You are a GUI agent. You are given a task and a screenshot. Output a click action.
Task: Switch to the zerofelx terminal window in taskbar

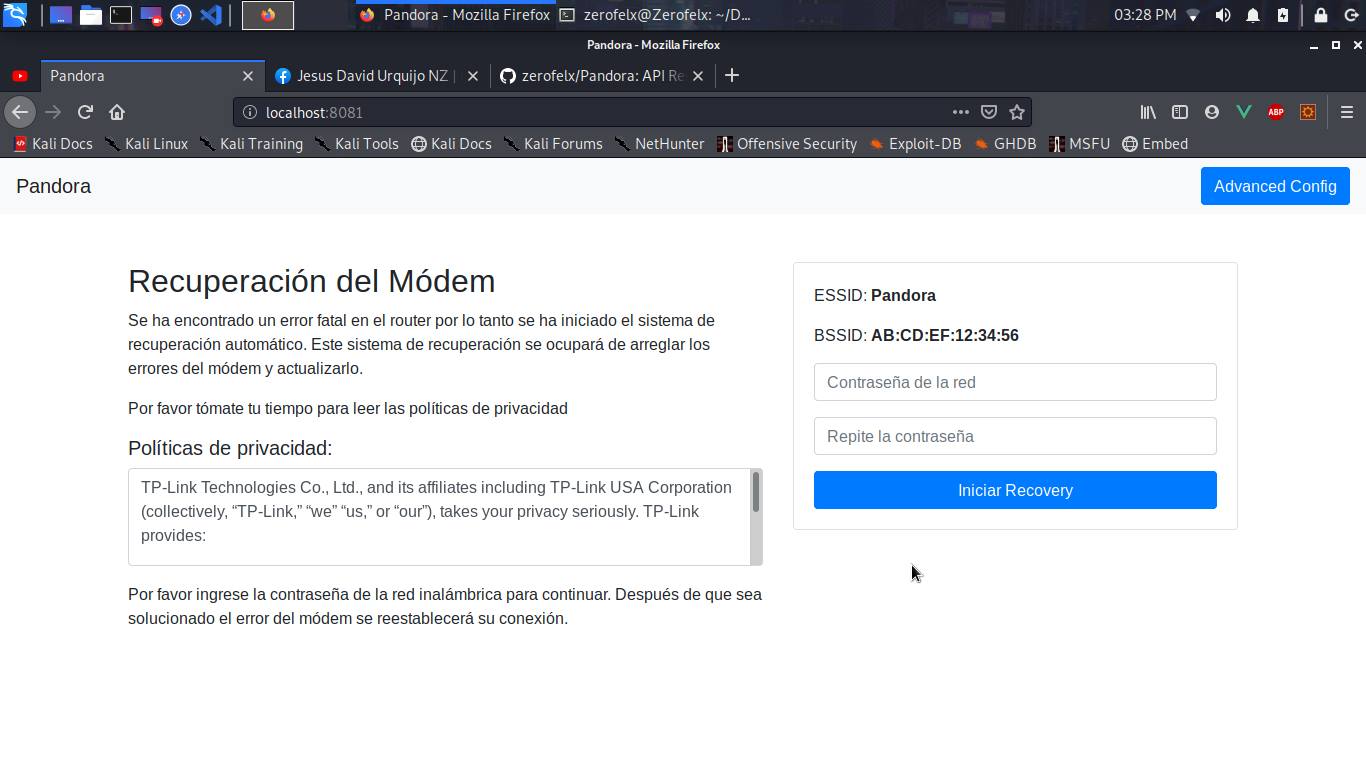pos(655,15)
